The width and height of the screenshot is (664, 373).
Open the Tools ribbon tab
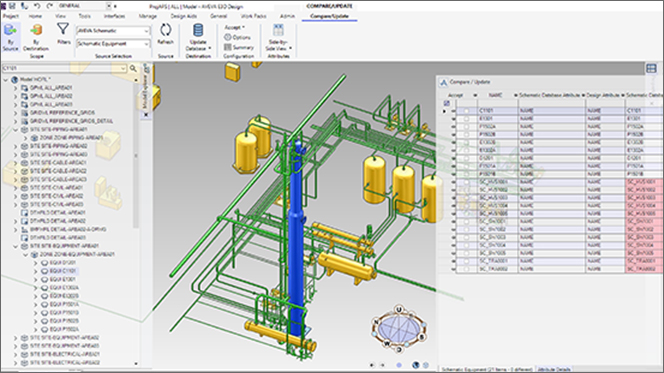coord(85,16)
